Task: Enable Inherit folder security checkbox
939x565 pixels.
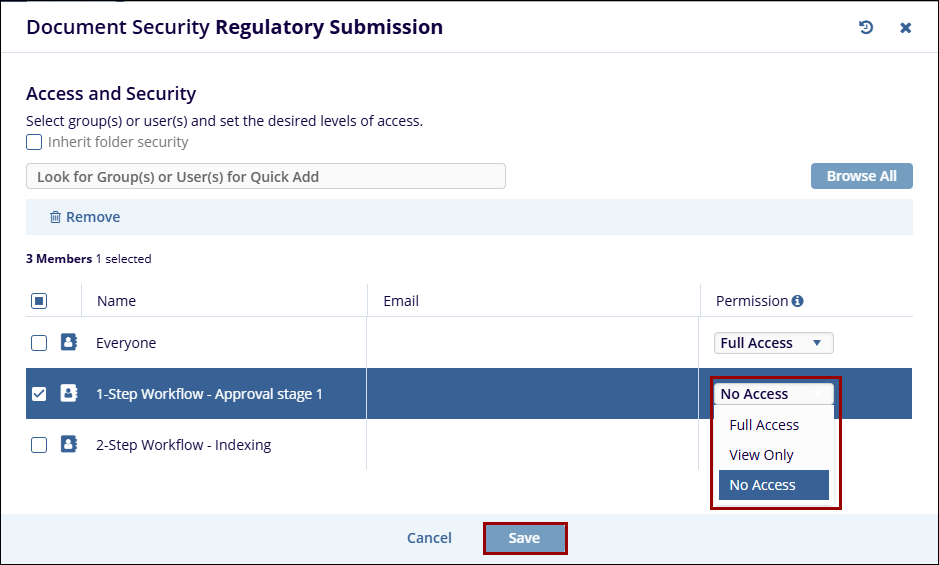Action: point(34,142)
